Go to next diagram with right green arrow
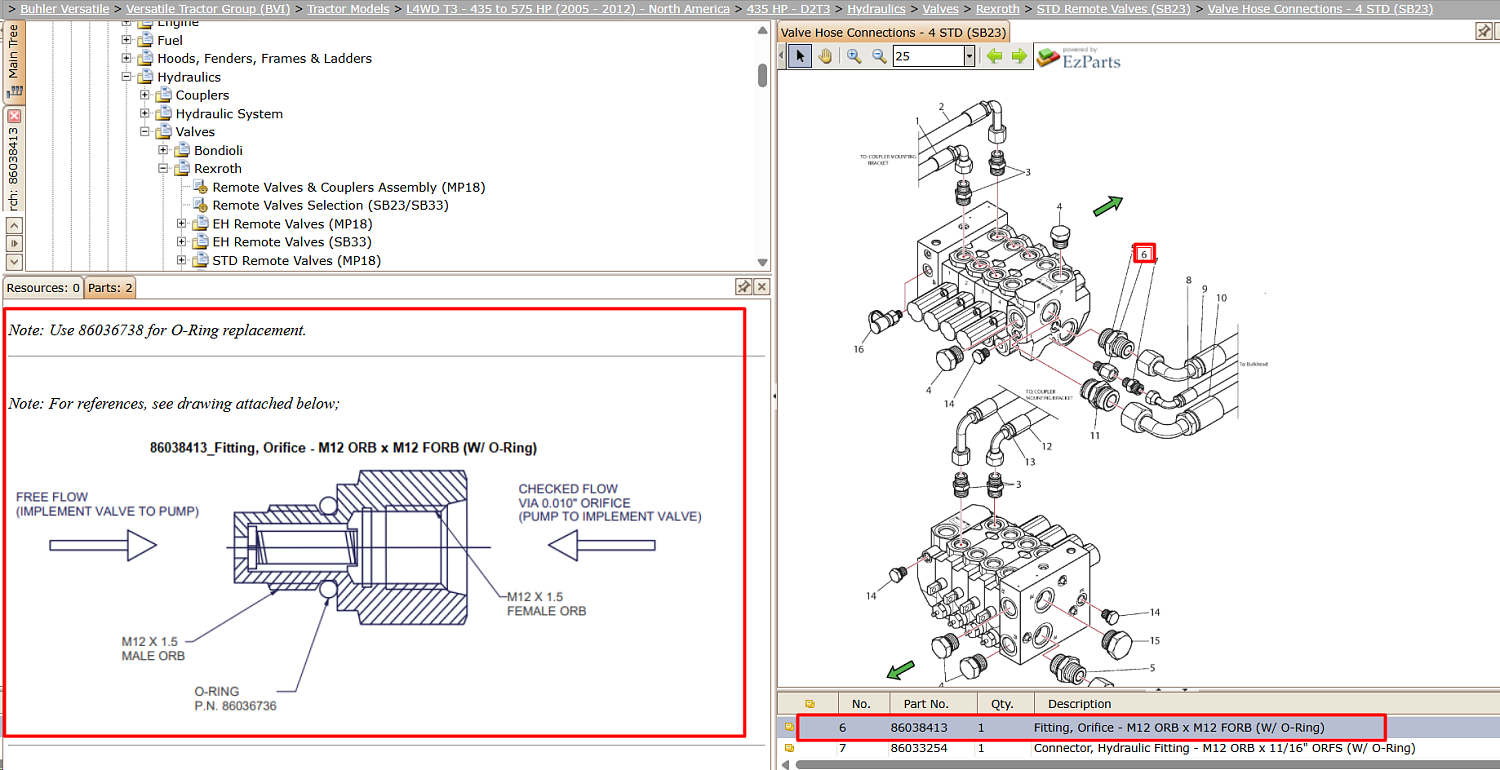 (1019, 56)
